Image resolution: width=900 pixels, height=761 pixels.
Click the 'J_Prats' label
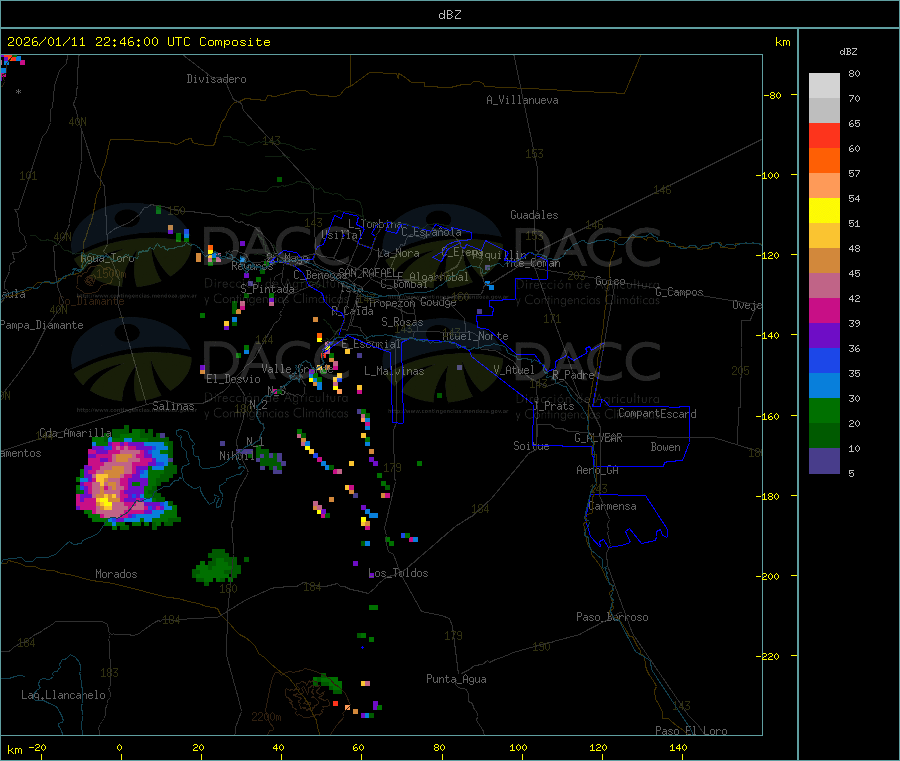554,406
